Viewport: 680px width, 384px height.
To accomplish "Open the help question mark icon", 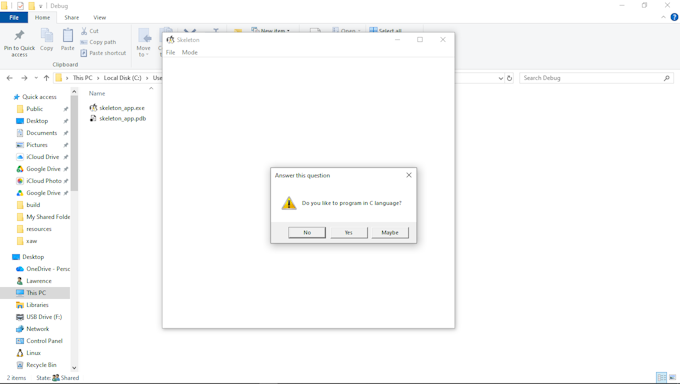I will coord(674,17).
